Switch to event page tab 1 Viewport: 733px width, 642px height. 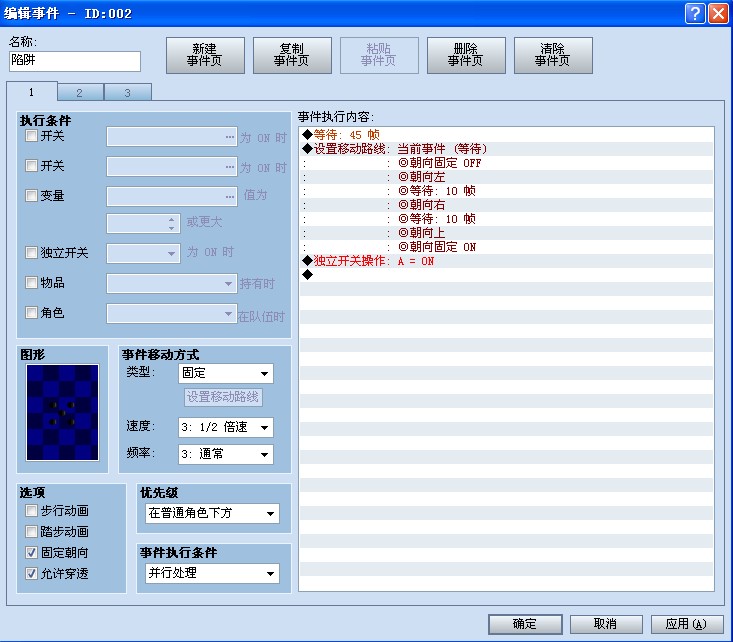(32, 92)
